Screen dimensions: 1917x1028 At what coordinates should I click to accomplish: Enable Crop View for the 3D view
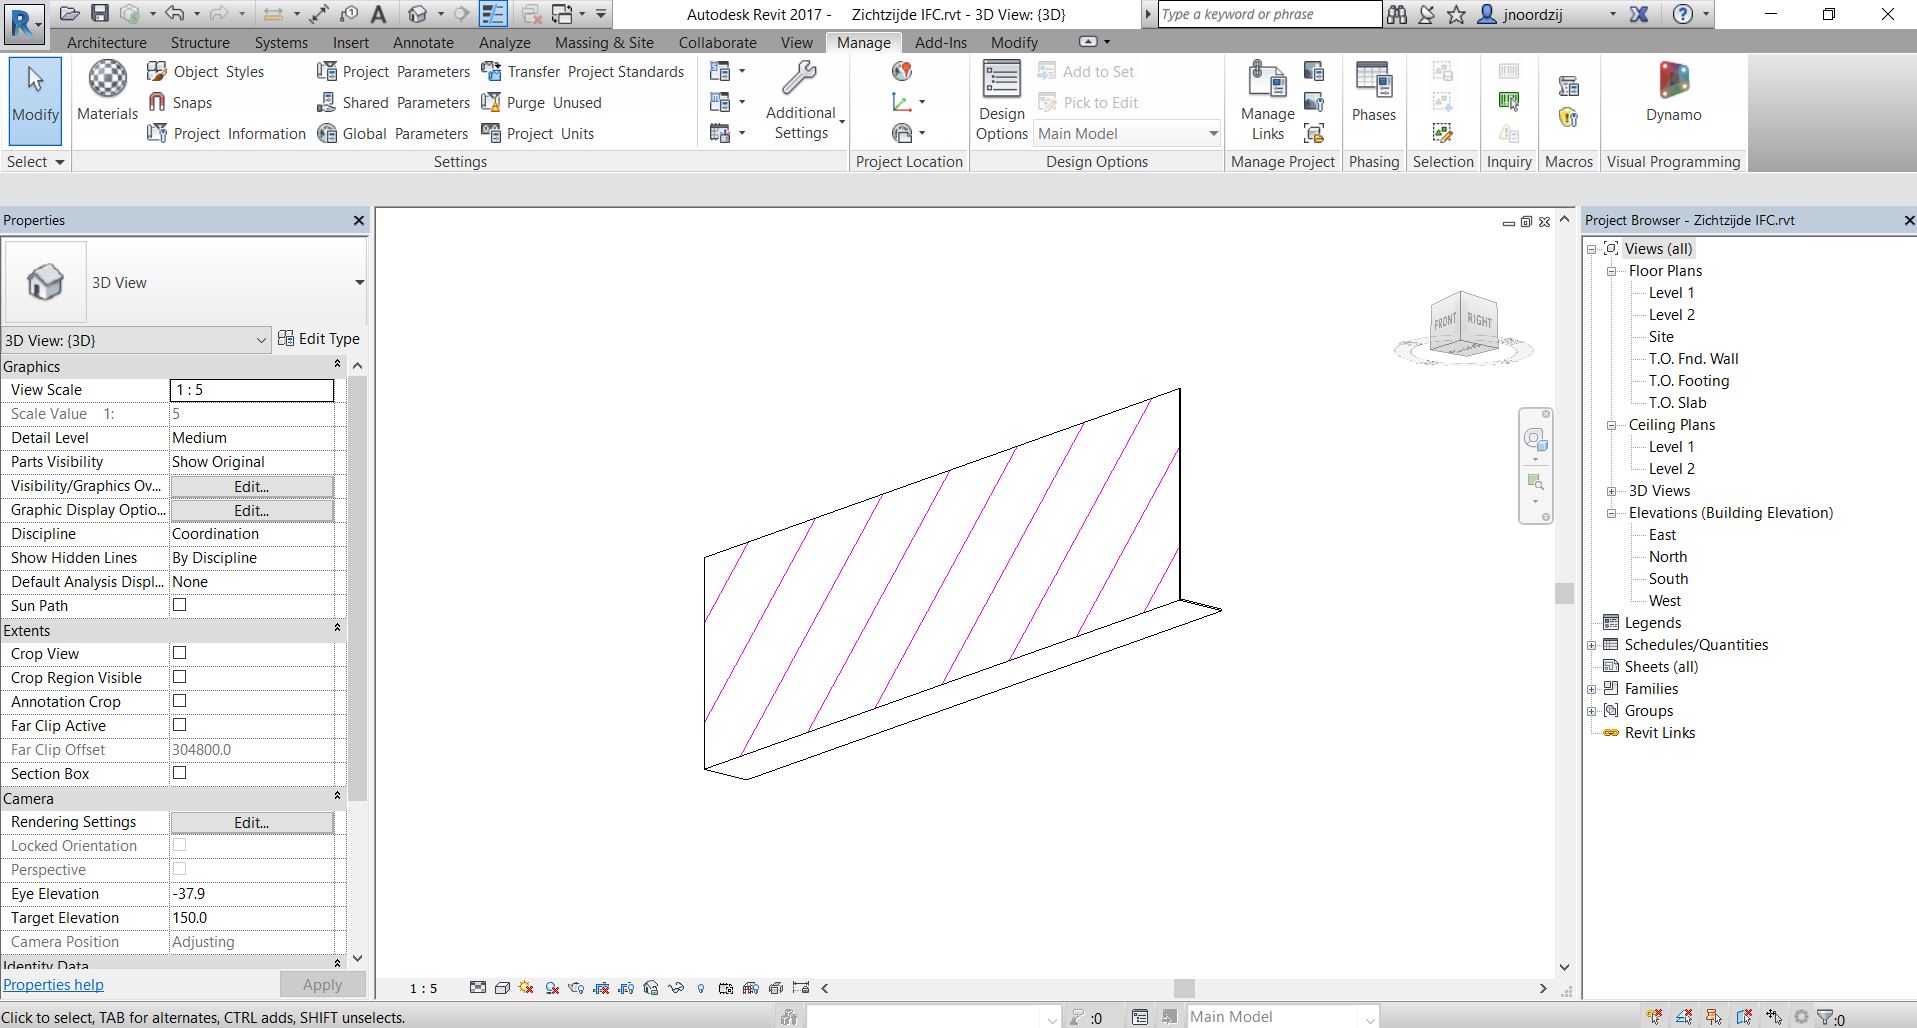pyautogui.click(x=179, y=653)
